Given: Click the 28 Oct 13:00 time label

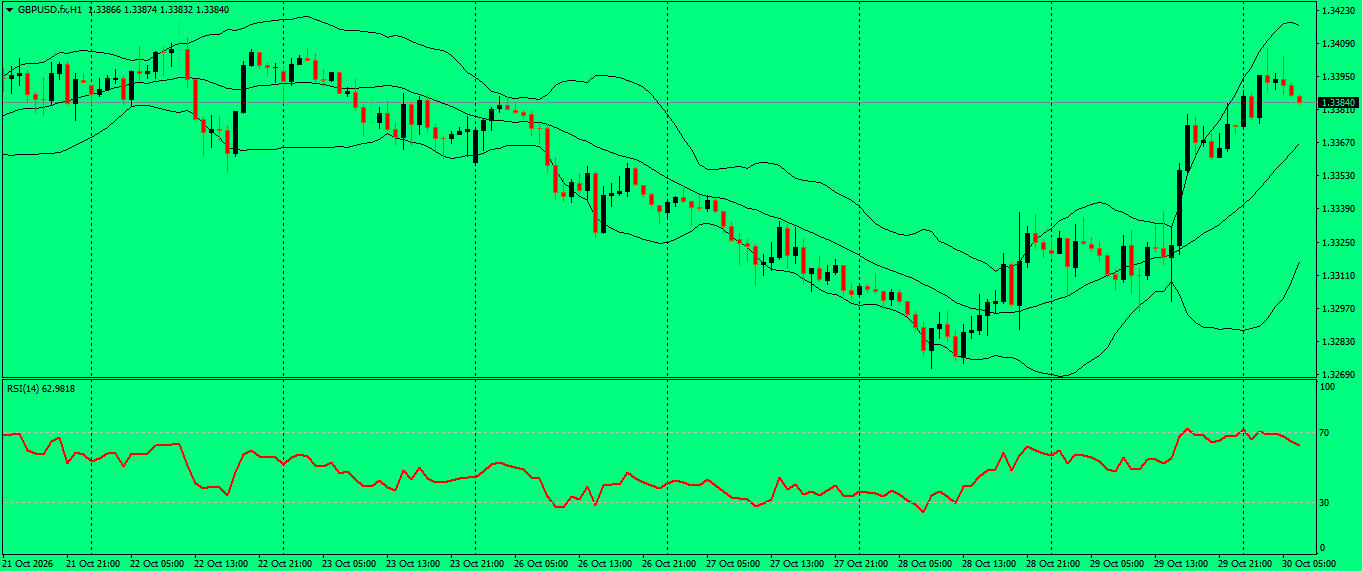Looking at the screenshot, I should pos(989,564).
